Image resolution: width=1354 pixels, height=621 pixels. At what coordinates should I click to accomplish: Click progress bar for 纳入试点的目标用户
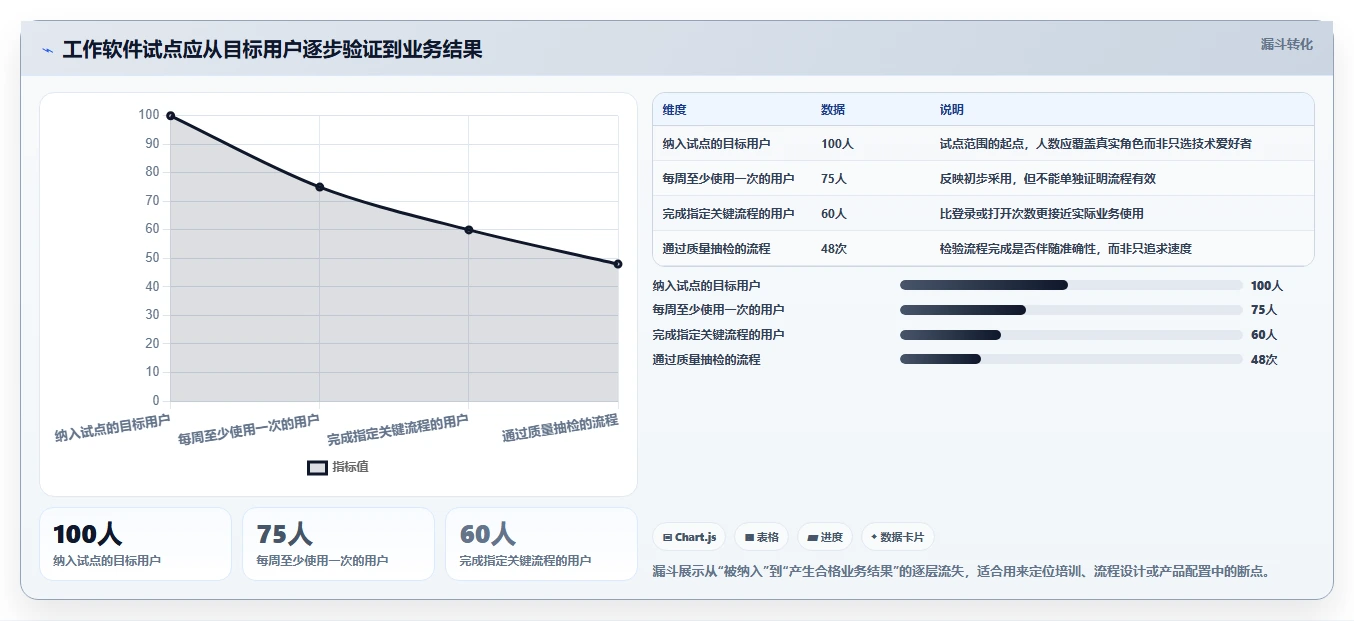tap(1071, 285)
